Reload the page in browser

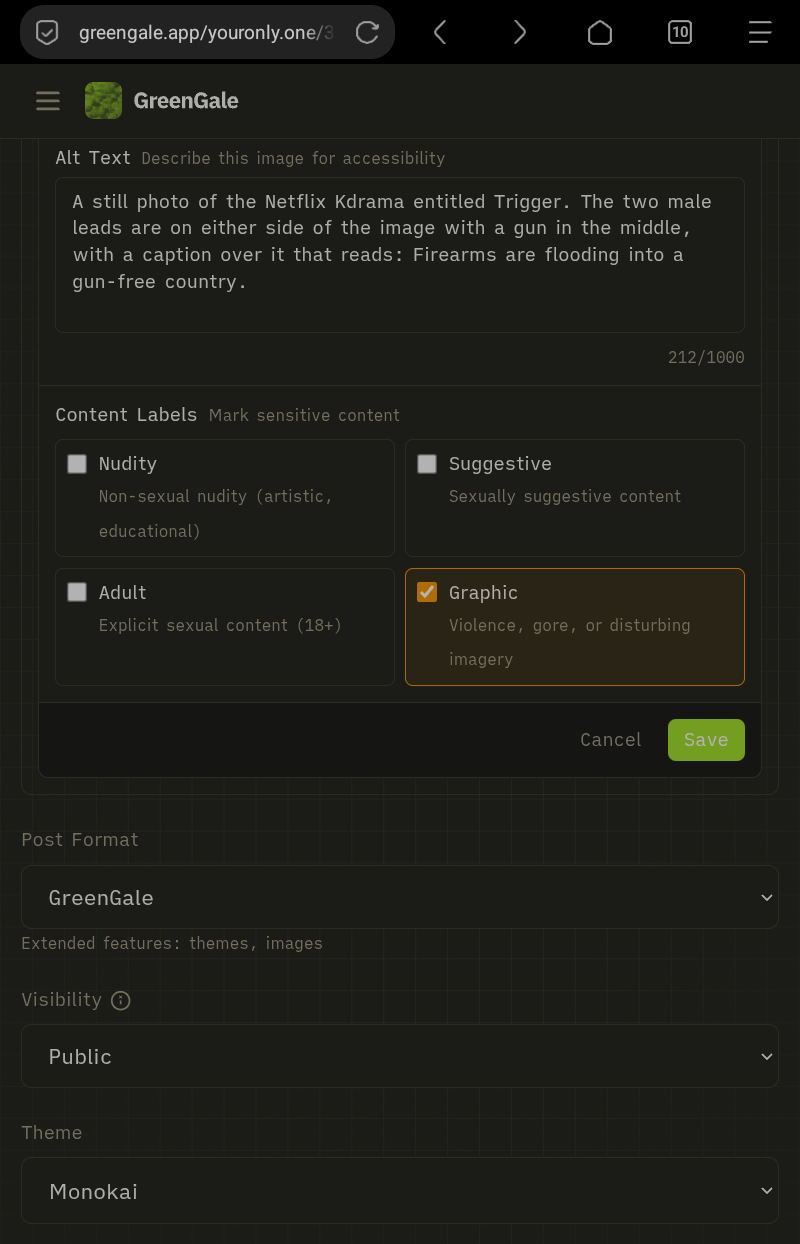click(x=367, y=33)
